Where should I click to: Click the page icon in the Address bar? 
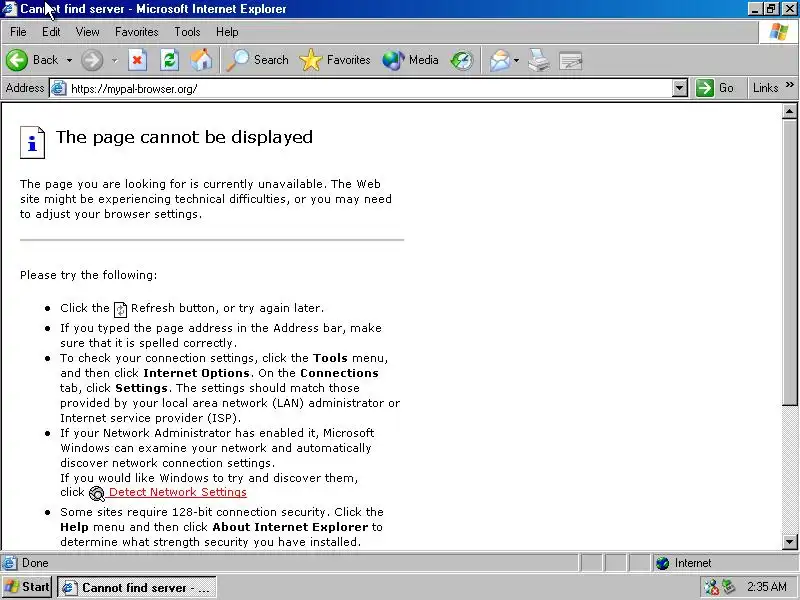[x=59, y=88]
